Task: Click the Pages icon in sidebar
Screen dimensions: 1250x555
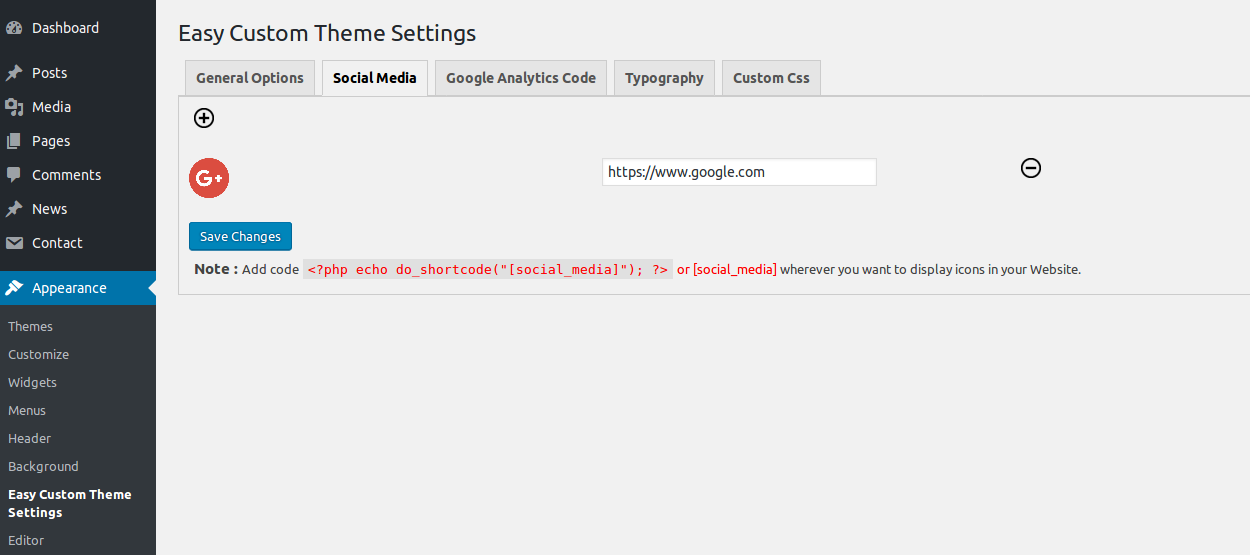Action: click(x=14, y=141)
